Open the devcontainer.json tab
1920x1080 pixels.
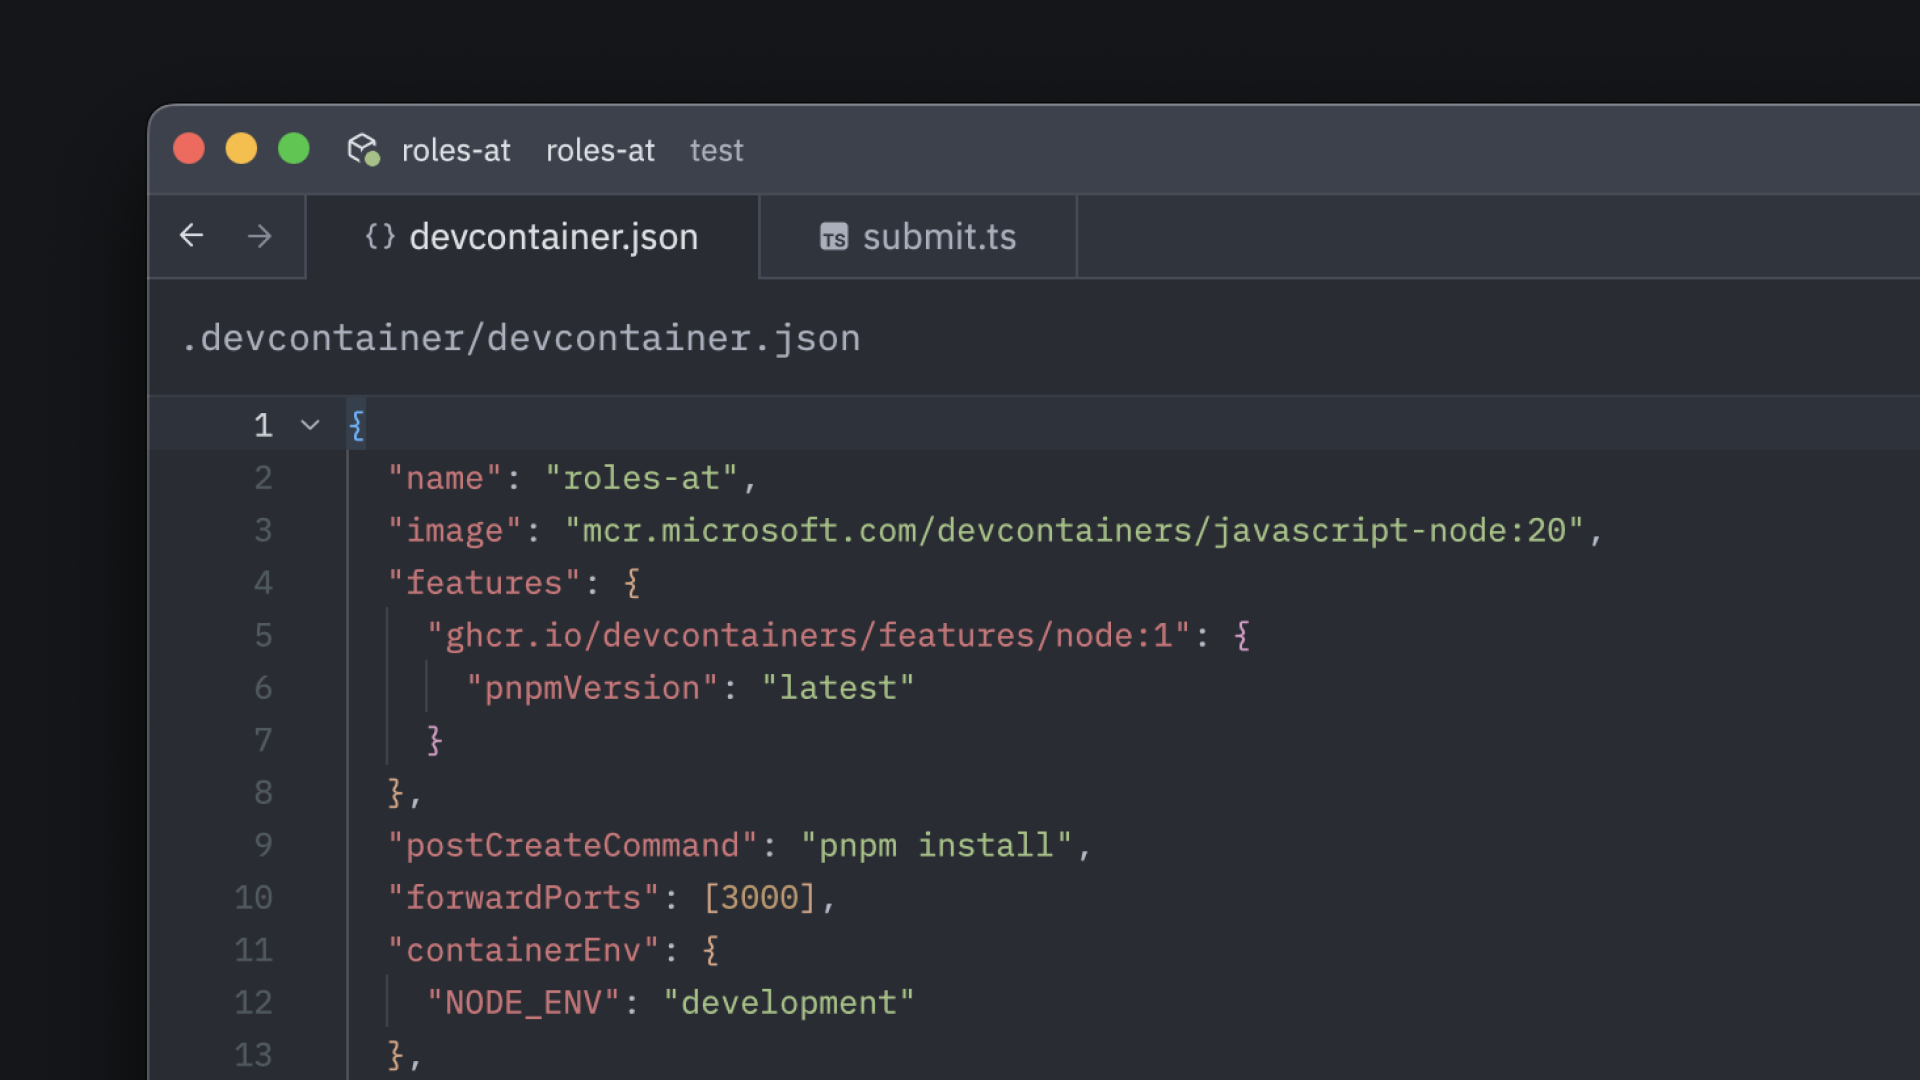pyautogui.click(x=552, y=237)
